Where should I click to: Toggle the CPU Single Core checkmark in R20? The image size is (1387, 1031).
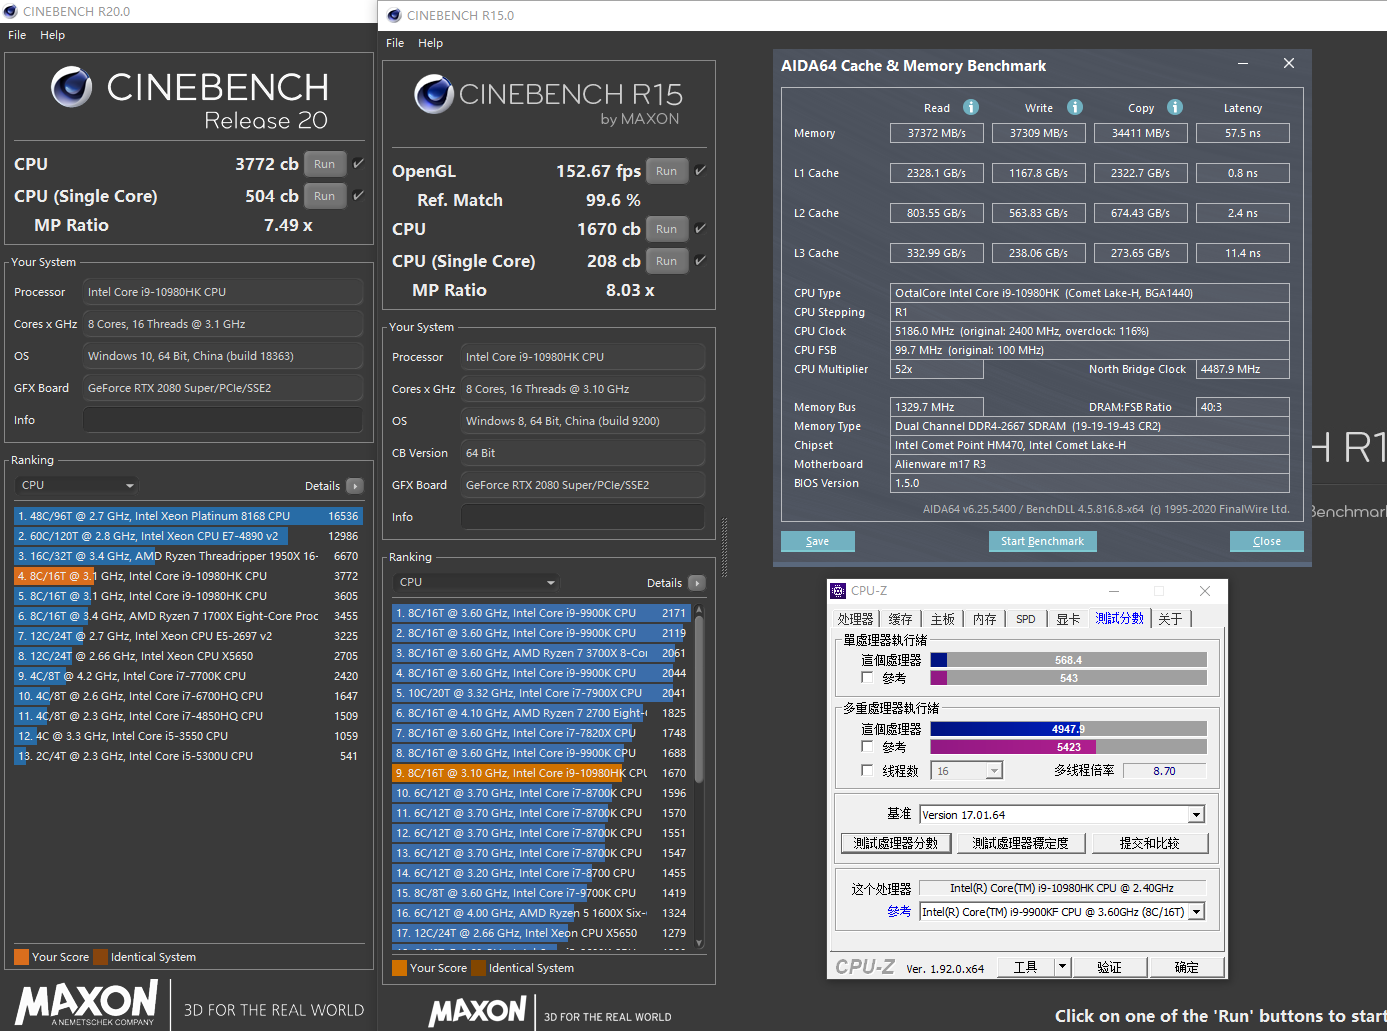pyautogui.click(x=359, y=195)
